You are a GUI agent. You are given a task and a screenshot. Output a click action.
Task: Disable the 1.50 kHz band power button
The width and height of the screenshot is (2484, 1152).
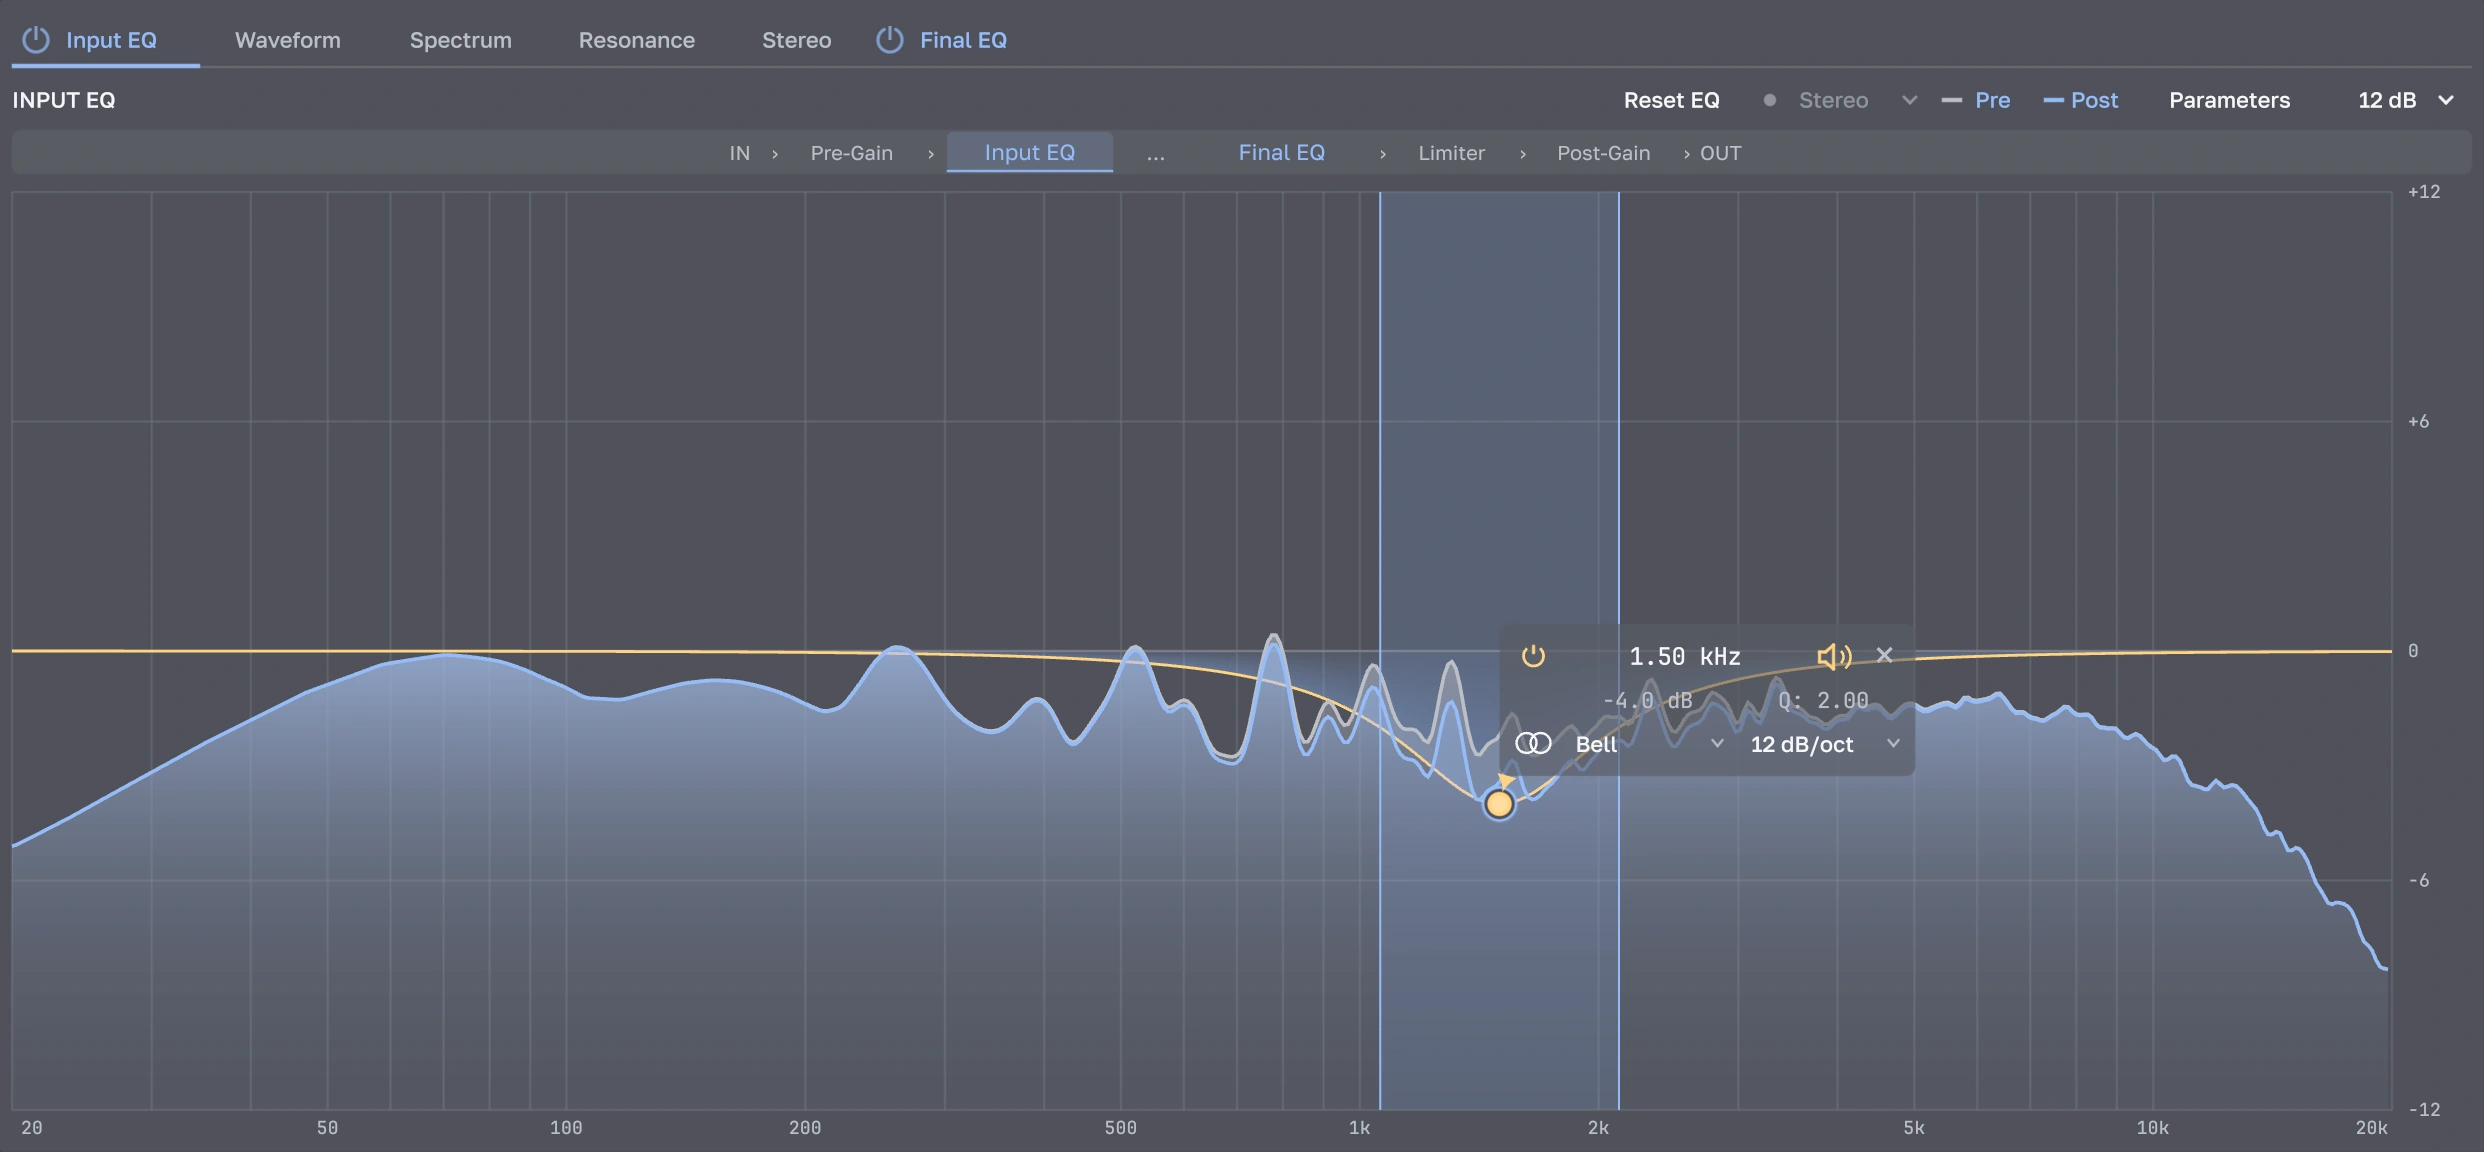coord(1533,656)
